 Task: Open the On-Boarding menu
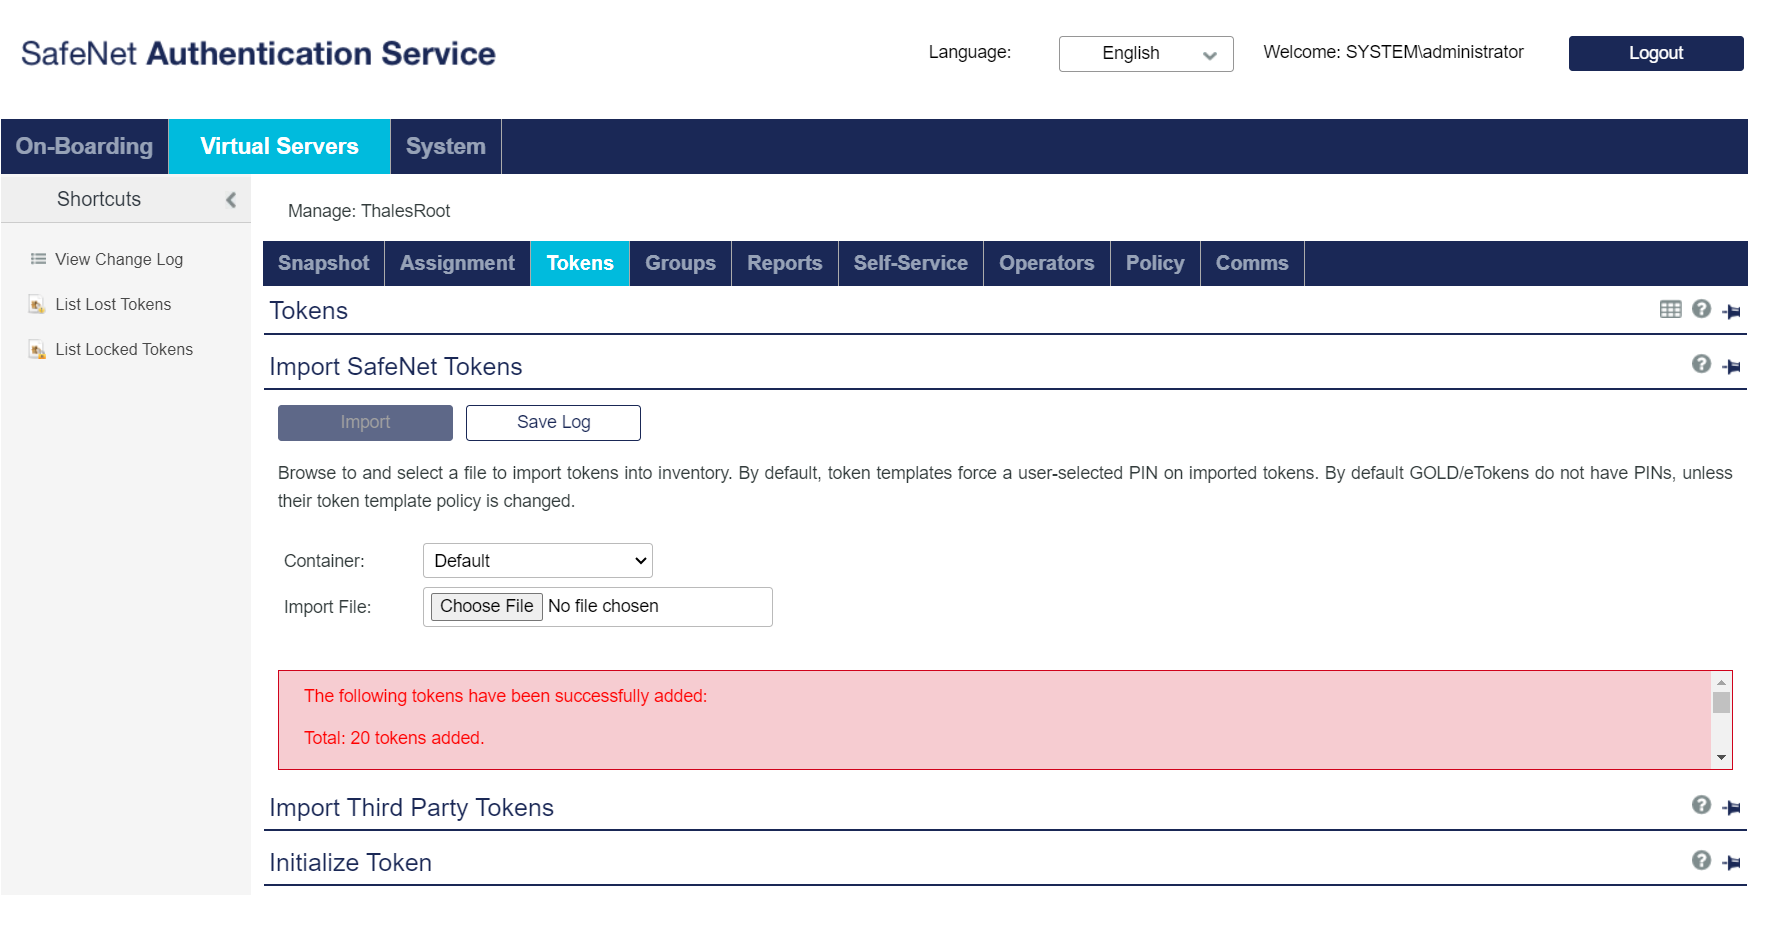(x=85, y=146)
